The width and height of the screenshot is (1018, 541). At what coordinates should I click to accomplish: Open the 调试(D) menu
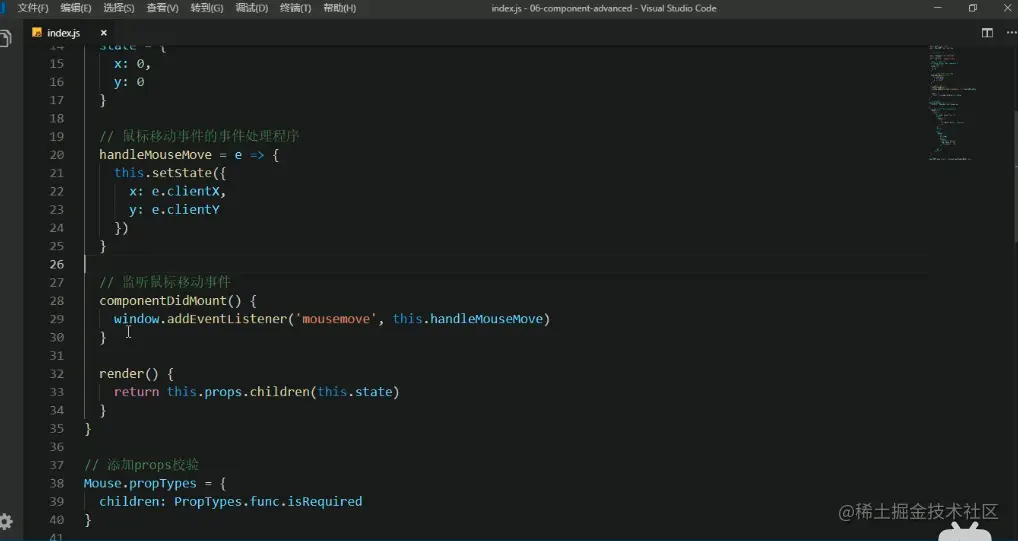tap(251, 8)
